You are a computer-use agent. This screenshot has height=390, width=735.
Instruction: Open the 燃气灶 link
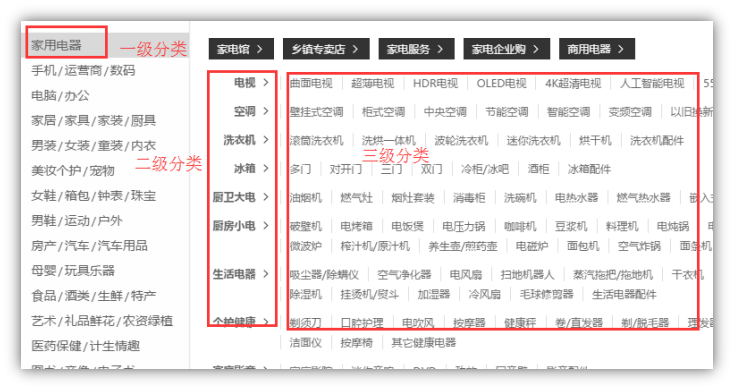(x=356, y=198)
